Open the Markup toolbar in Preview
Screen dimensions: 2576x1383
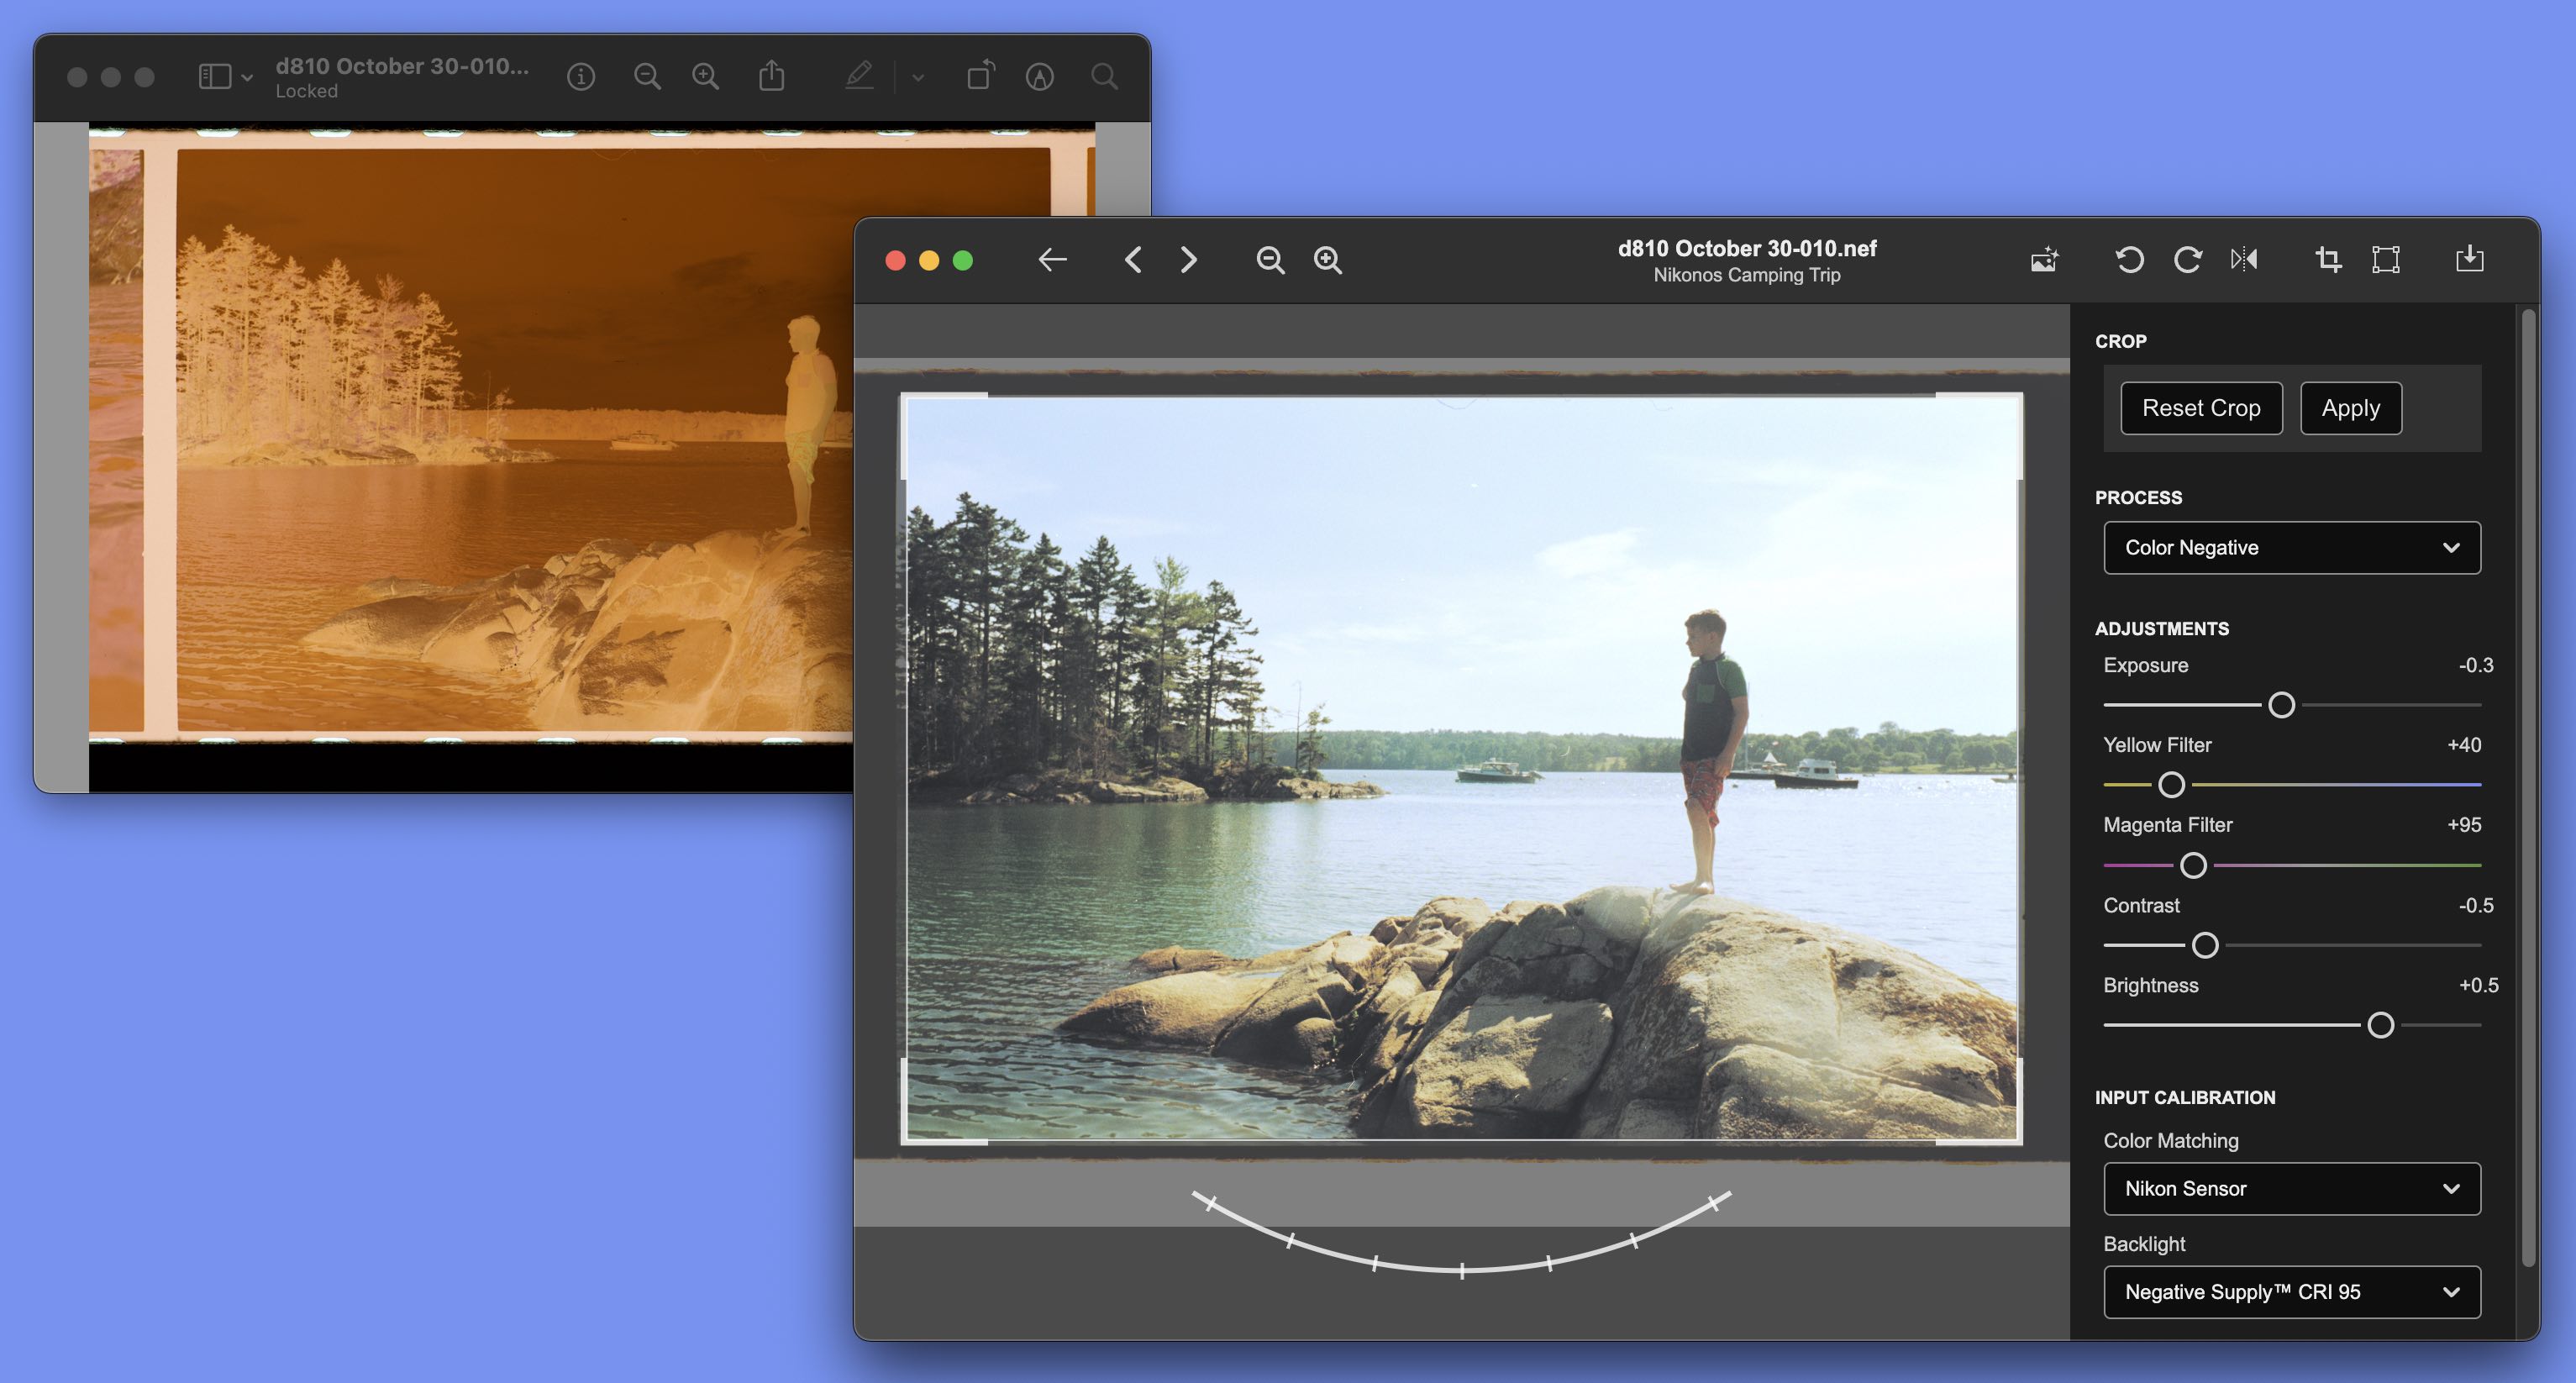(x=860, y=76)
